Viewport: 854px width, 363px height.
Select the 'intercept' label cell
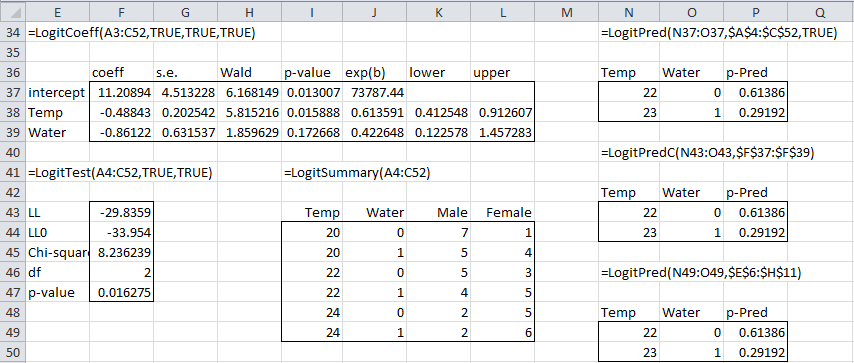pos(57,93)
